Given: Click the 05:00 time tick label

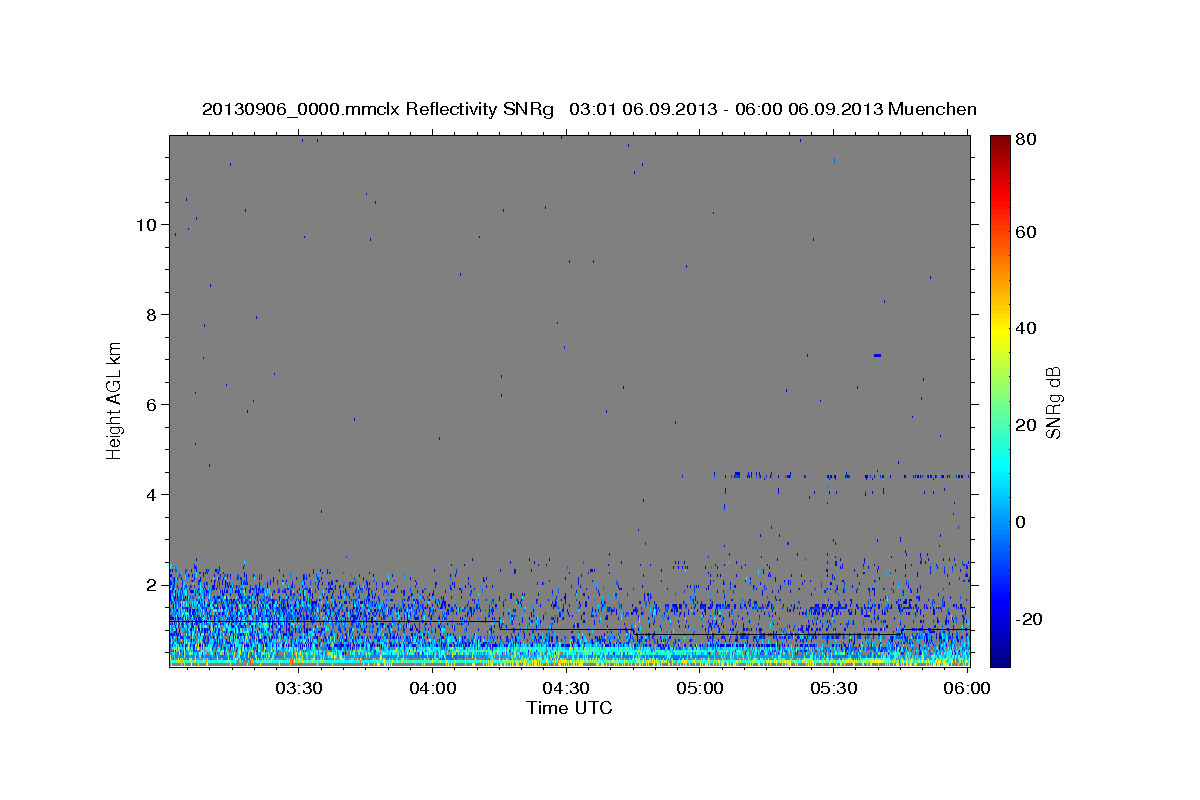Looking at the screenshot, I should [700, 688].
